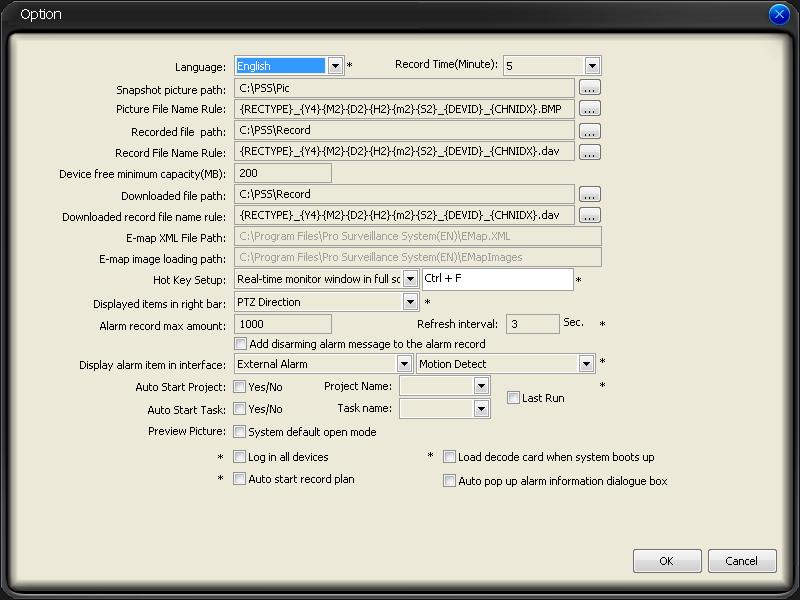The image size is (800, 600).
Task: Click the Ctrl + F hot key field
Action: click(x=497, y=279)
